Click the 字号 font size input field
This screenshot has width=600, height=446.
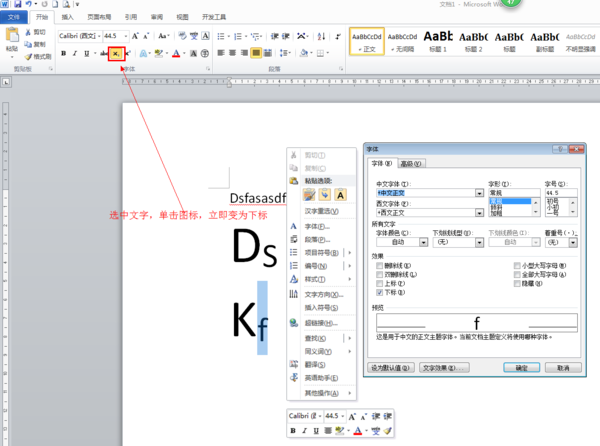(558, 192)
